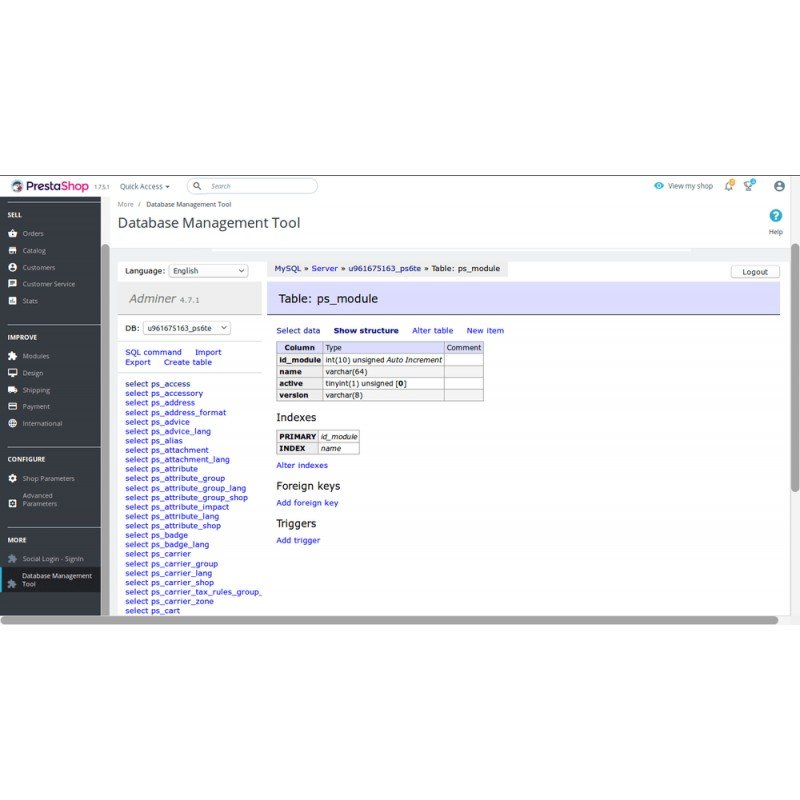
Task: Switch to the Show structure tab
Action: [366, 331]
